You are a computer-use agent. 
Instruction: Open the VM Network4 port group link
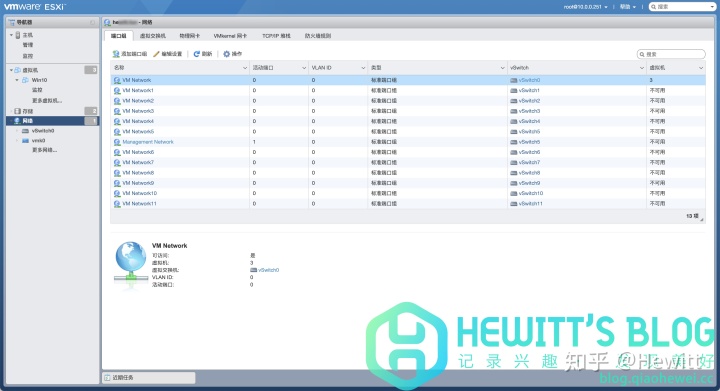tap(138, 121)
